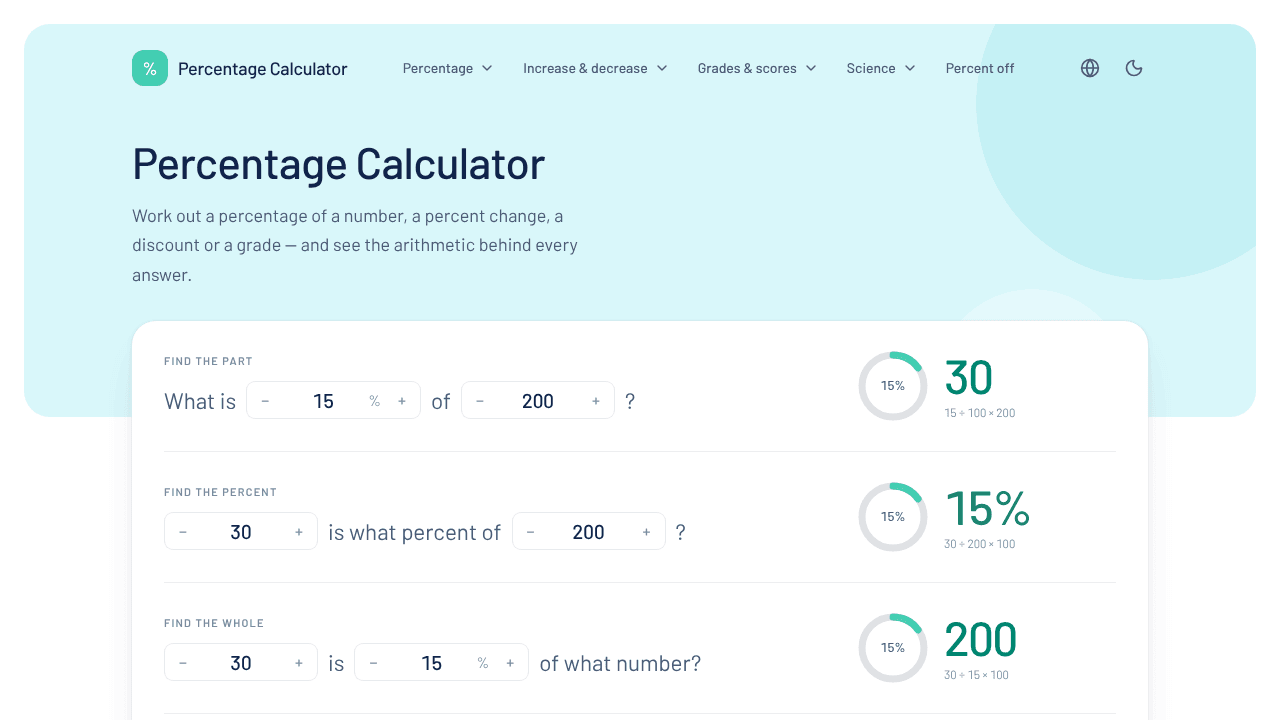The image size is (1280, 720).
Task: Open the Increase & decrease menu
Action: pos(595,68)
